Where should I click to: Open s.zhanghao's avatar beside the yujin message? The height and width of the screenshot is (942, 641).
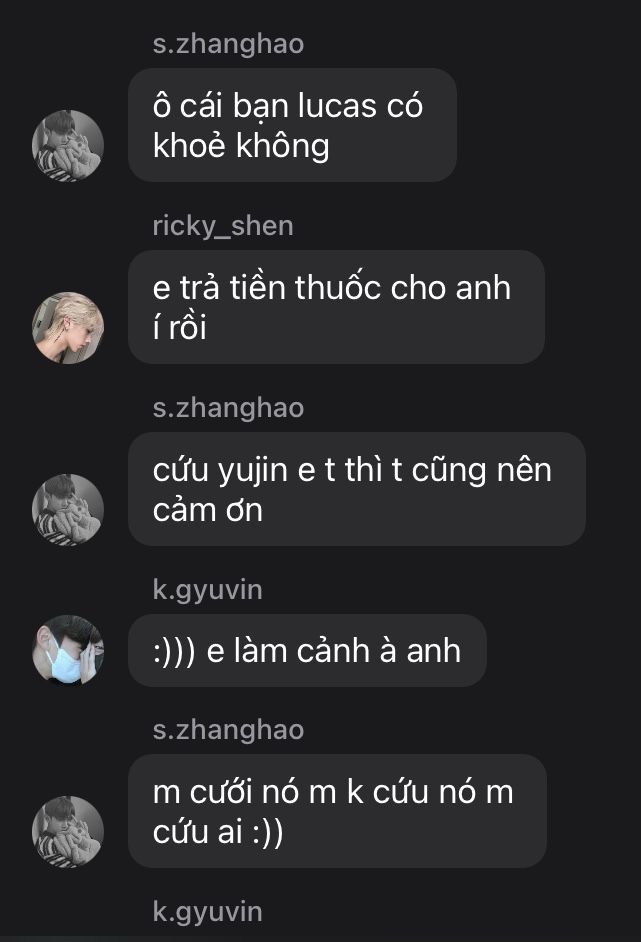[x=67, y=509]
